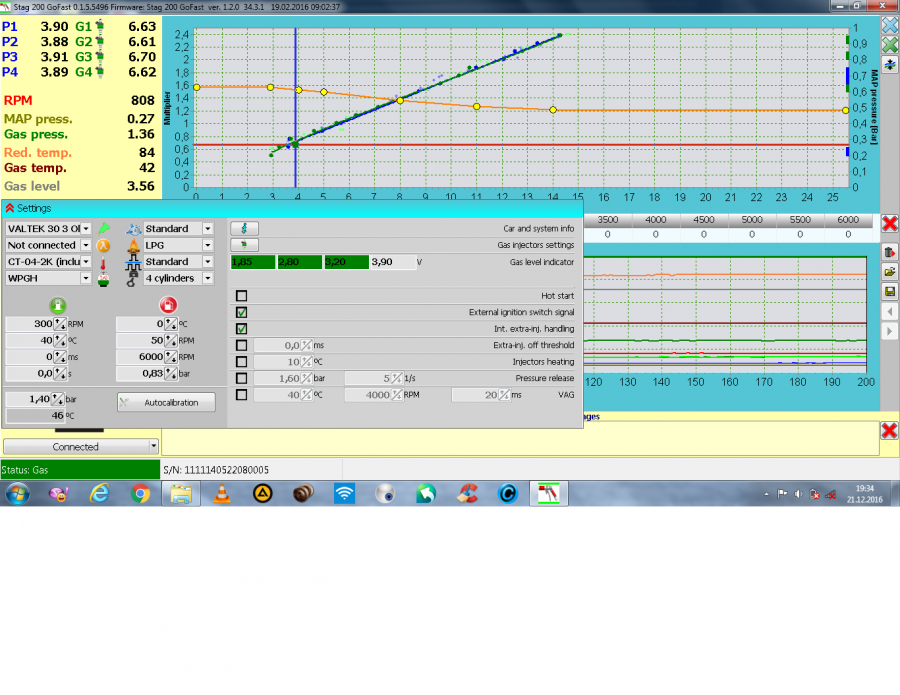Click the open oscilloscope file folder icon

click(889, 271)
